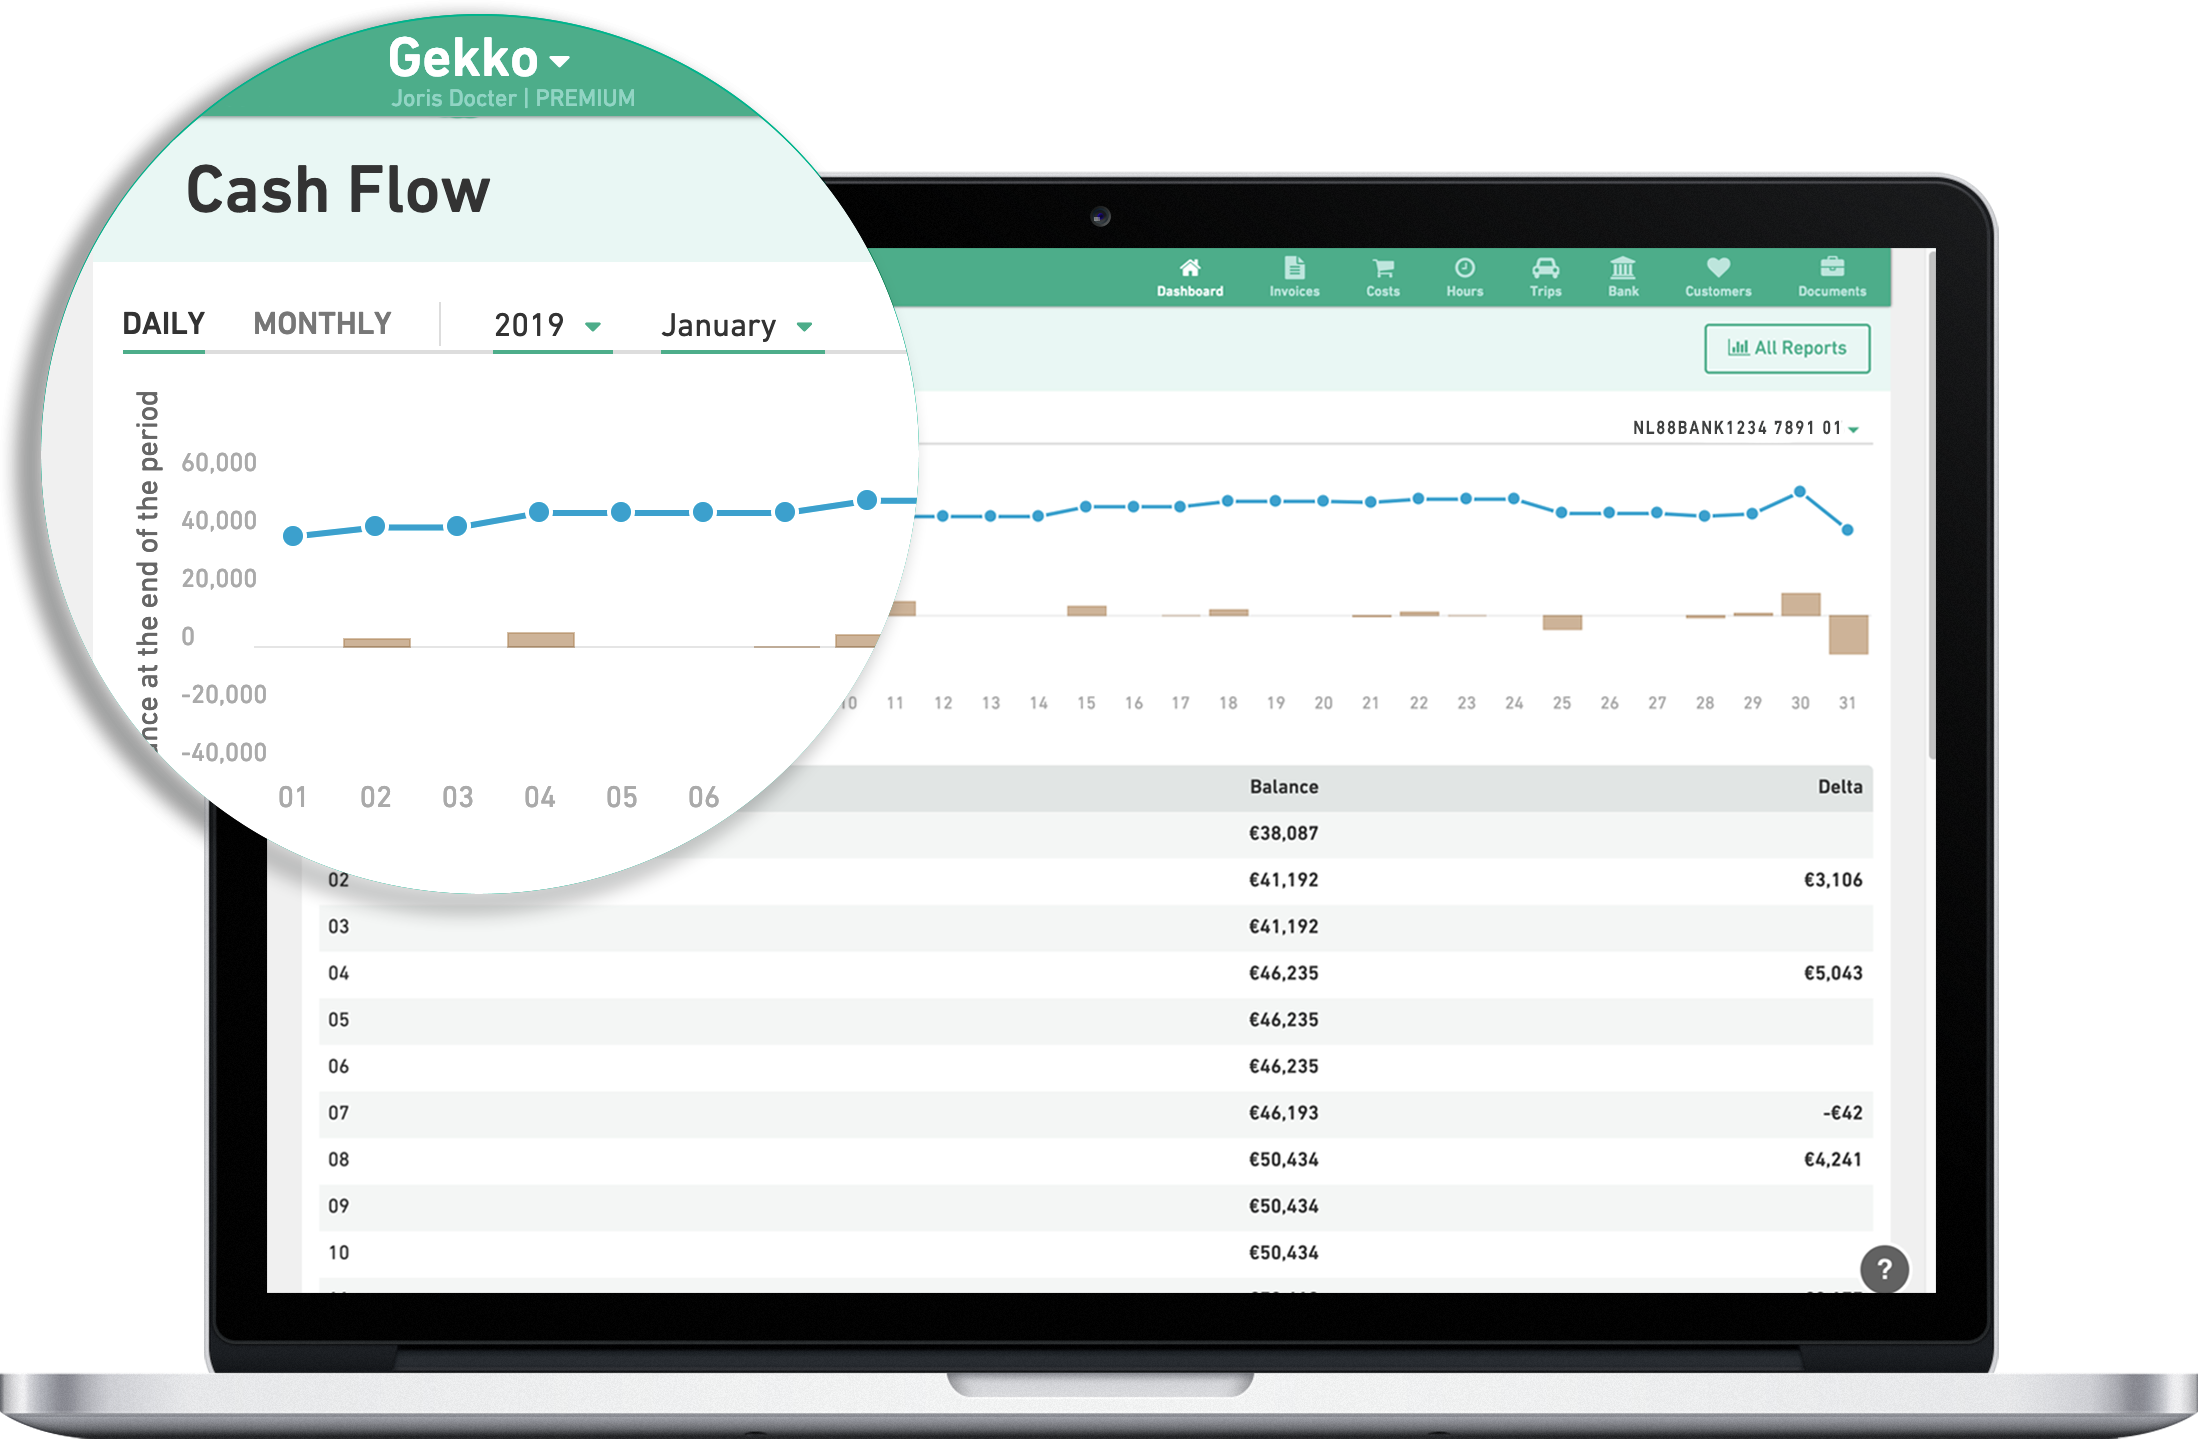Click the All Reports button

pos(1789,350)
